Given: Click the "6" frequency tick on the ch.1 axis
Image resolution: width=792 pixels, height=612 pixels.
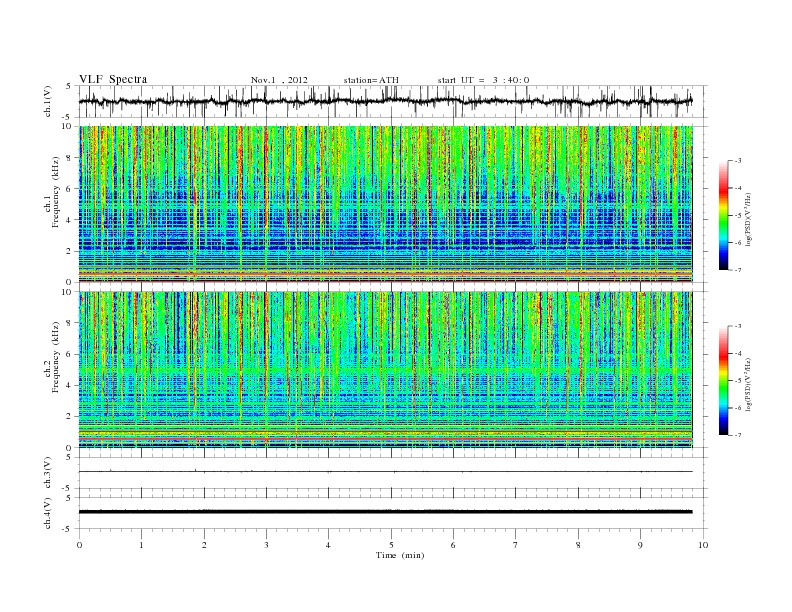Looking at the screenshot, I should click(70, 188).
